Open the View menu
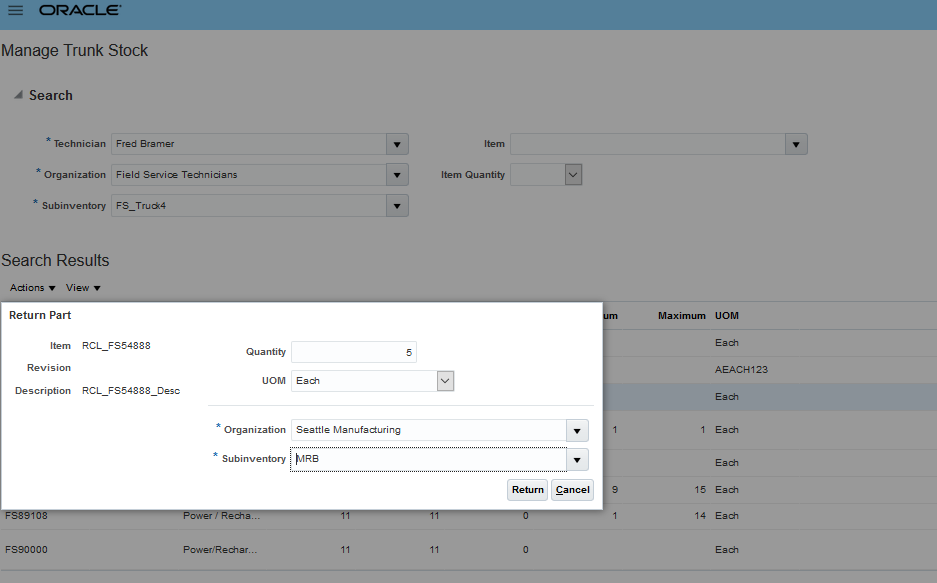Image resolution: width=937 pixels, height=583 pixels. point(83,288)
